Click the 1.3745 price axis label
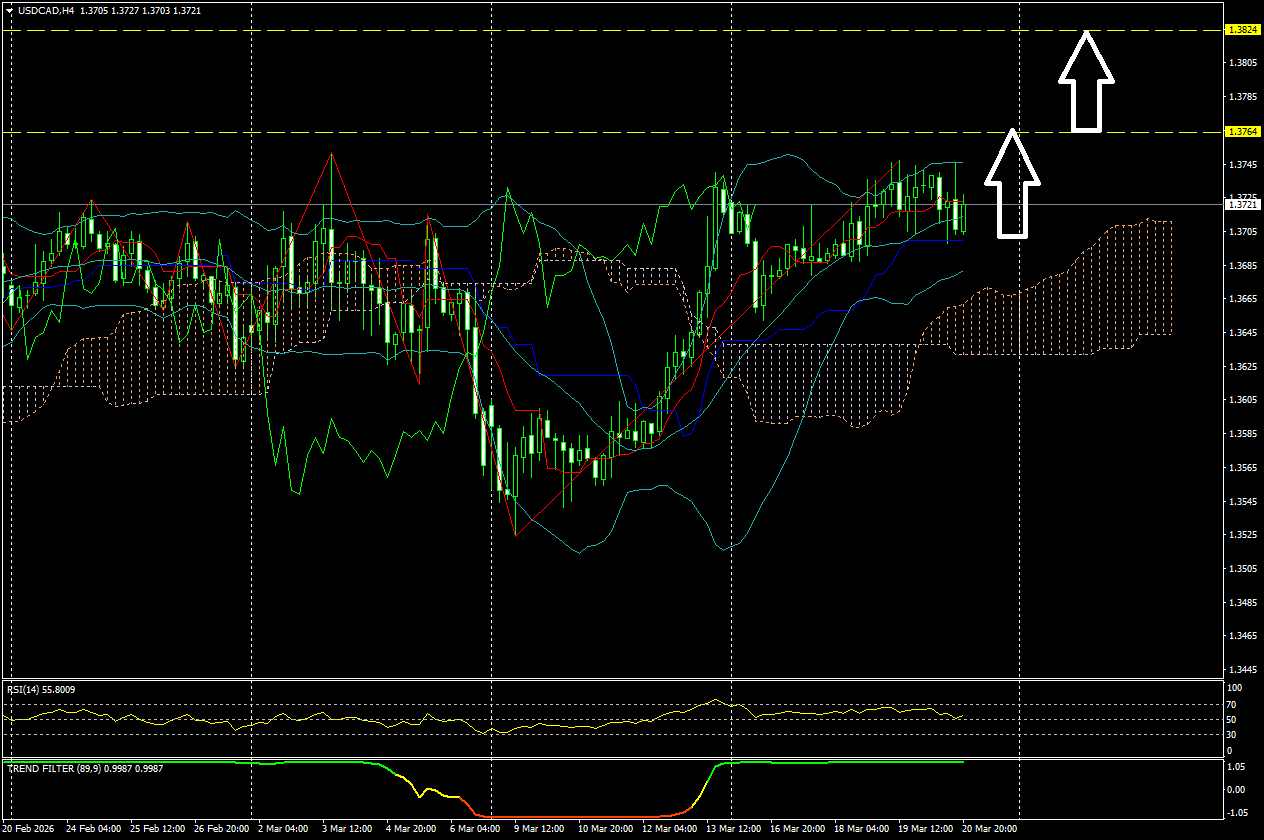The image size is (1264, 840). tap(1242, 164)
